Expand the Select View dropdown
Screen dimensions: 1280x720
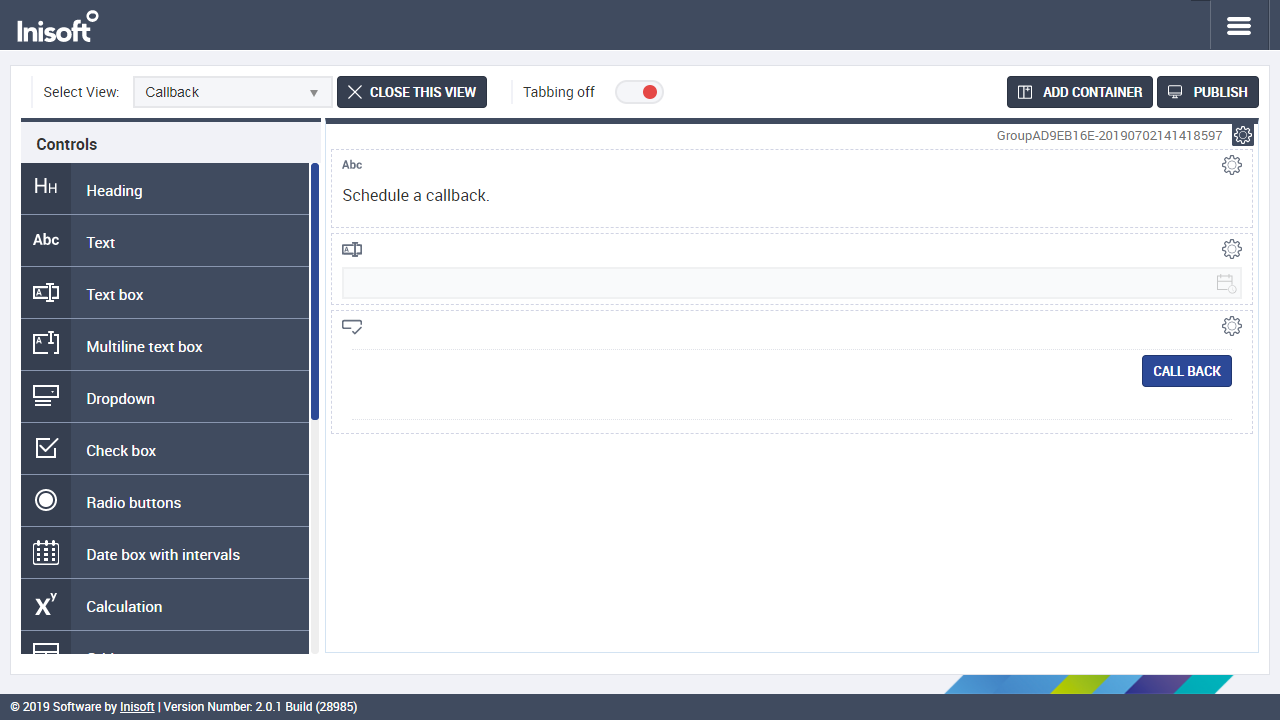(x=232, y=92)
